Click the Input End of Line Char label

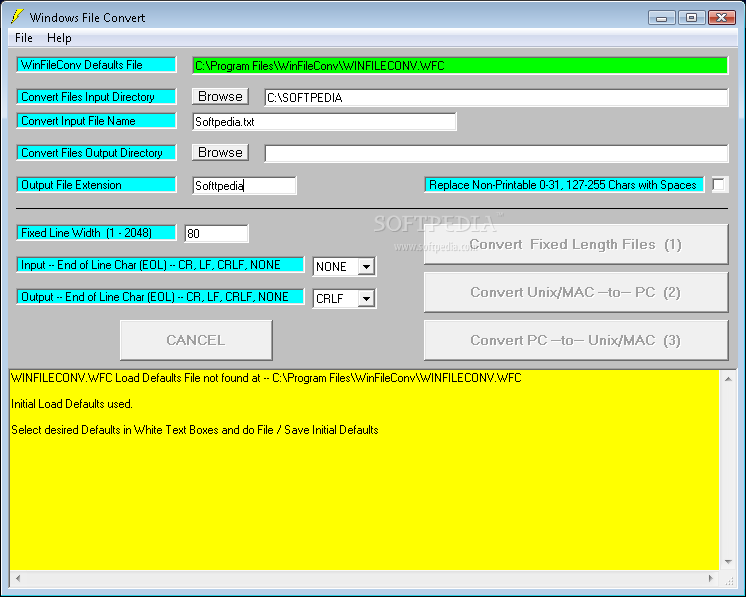[x=160, y=265]
